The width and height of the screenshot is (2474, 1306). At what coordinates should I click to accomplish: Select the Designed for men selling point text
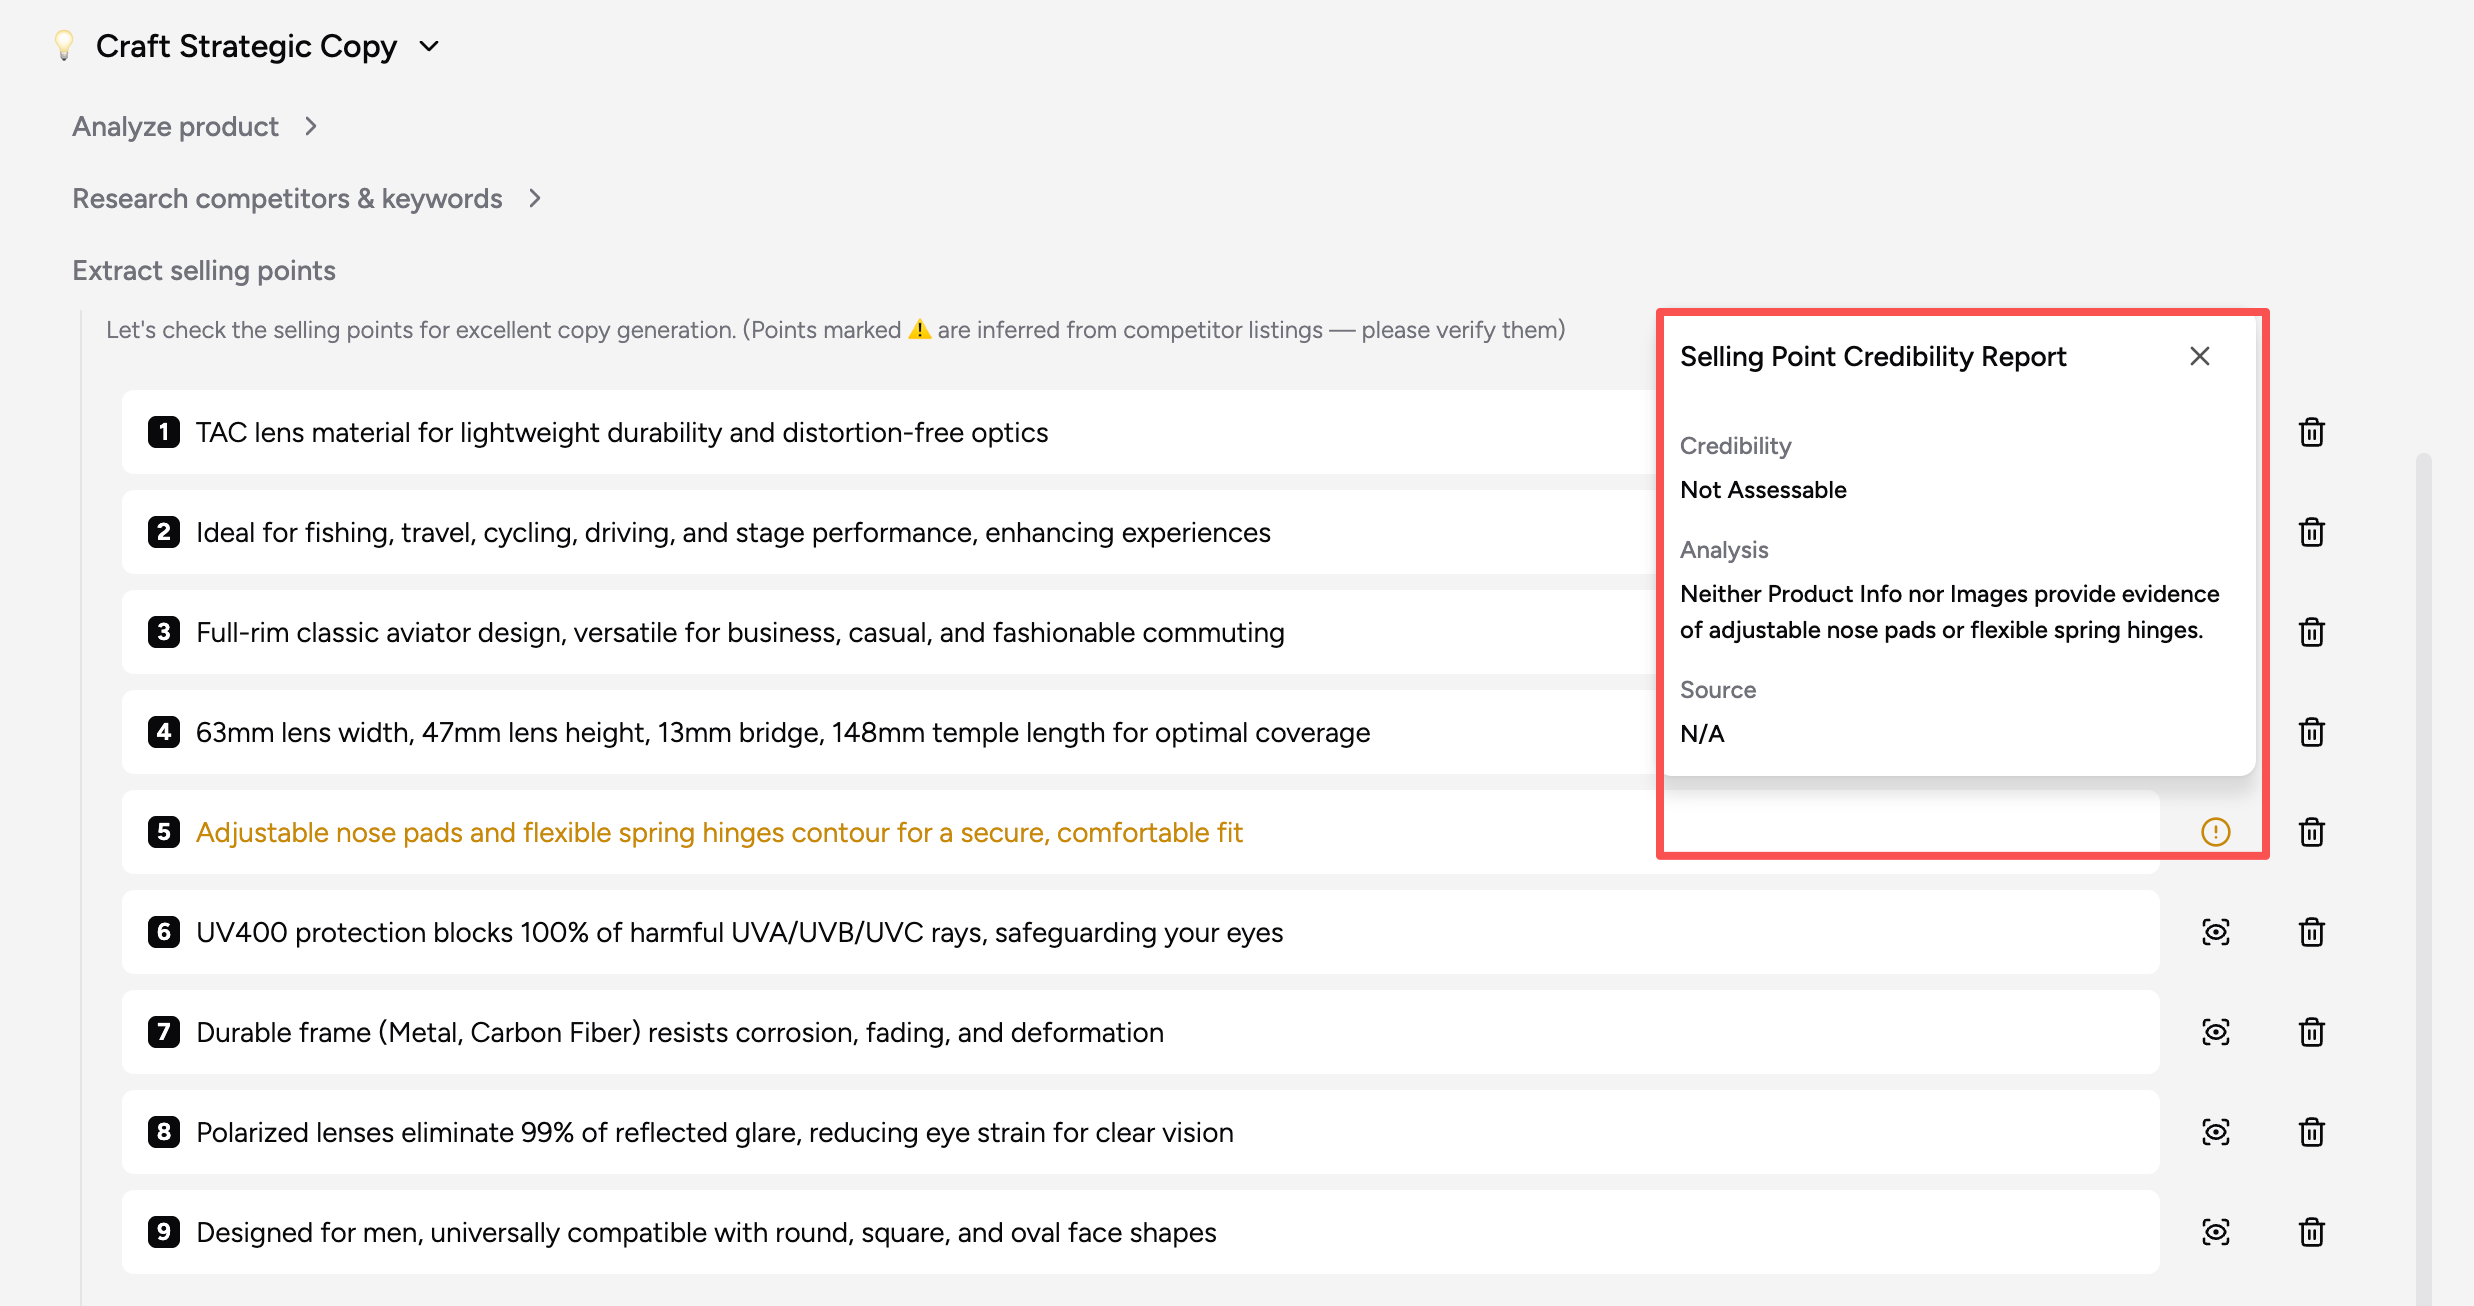tap(706, 1232)
